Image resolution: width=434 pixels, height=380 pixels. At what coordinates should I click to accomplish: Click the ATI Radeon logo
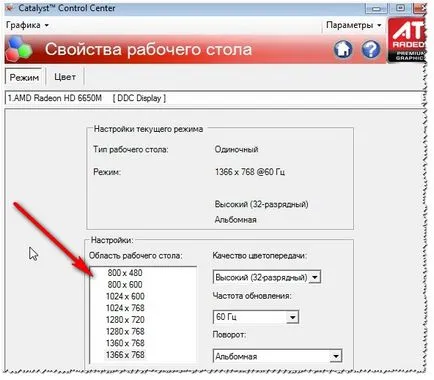pyautogui.click(x=407, y=40)
